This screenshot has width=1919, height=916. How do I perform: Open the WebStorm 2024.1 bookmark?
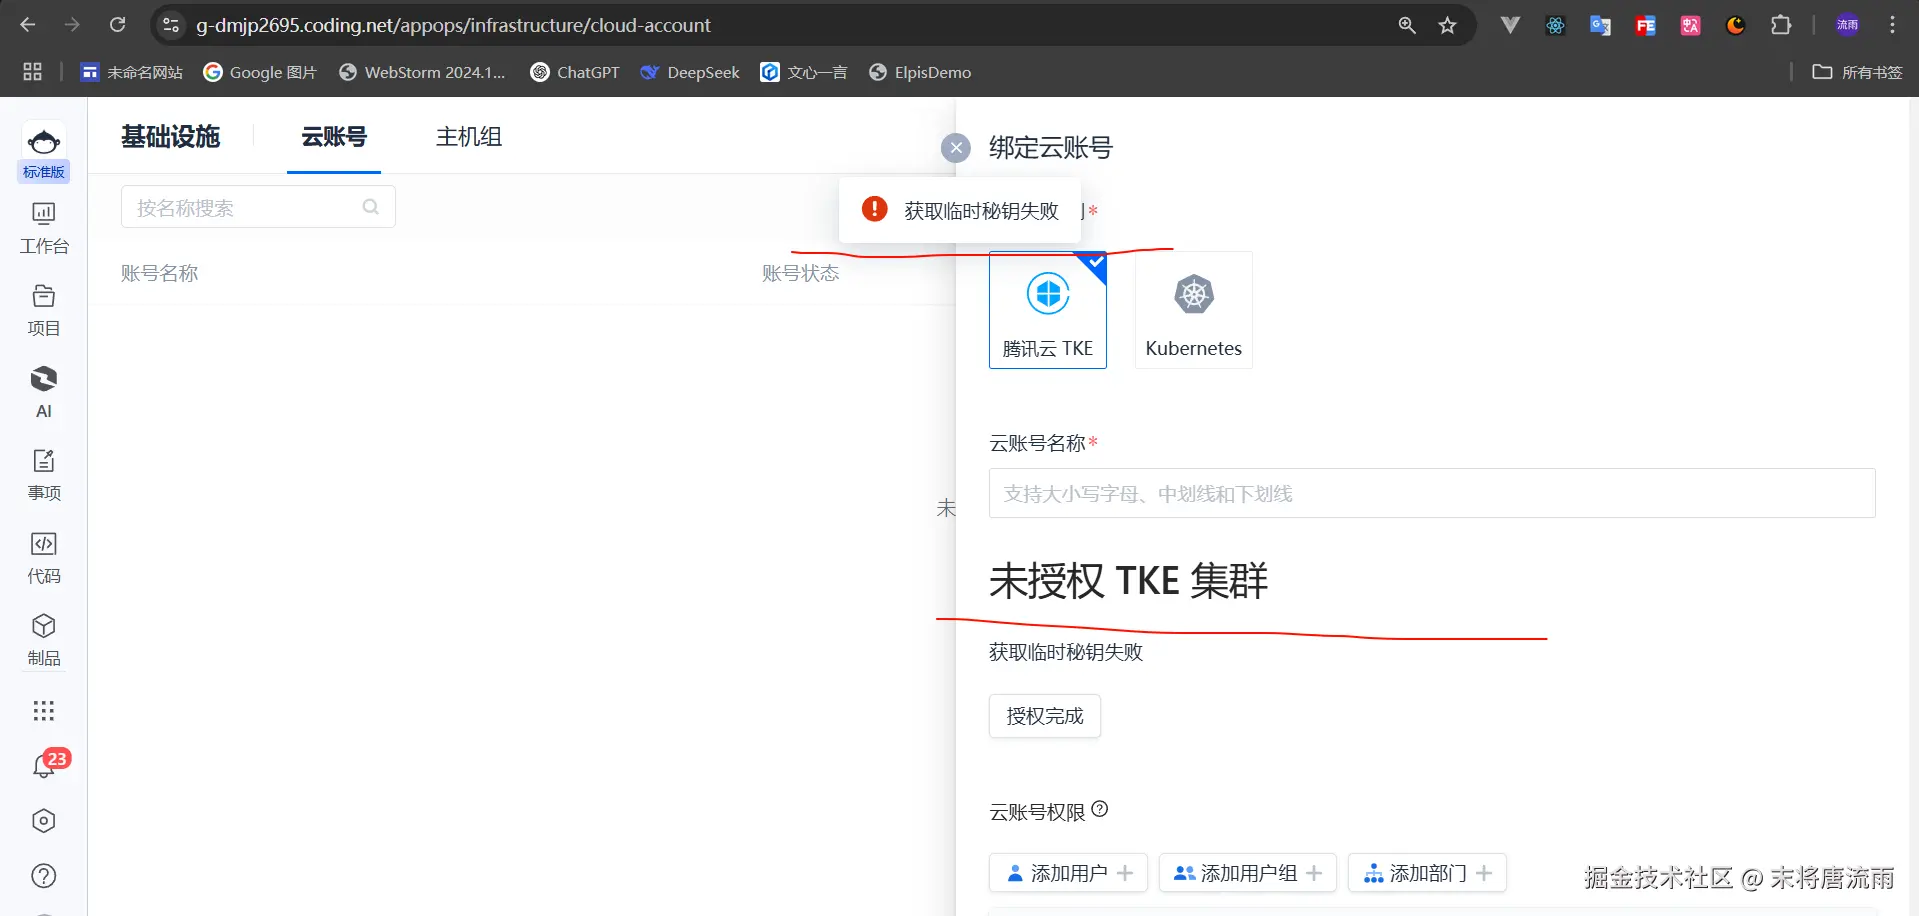tap(422, 72)
